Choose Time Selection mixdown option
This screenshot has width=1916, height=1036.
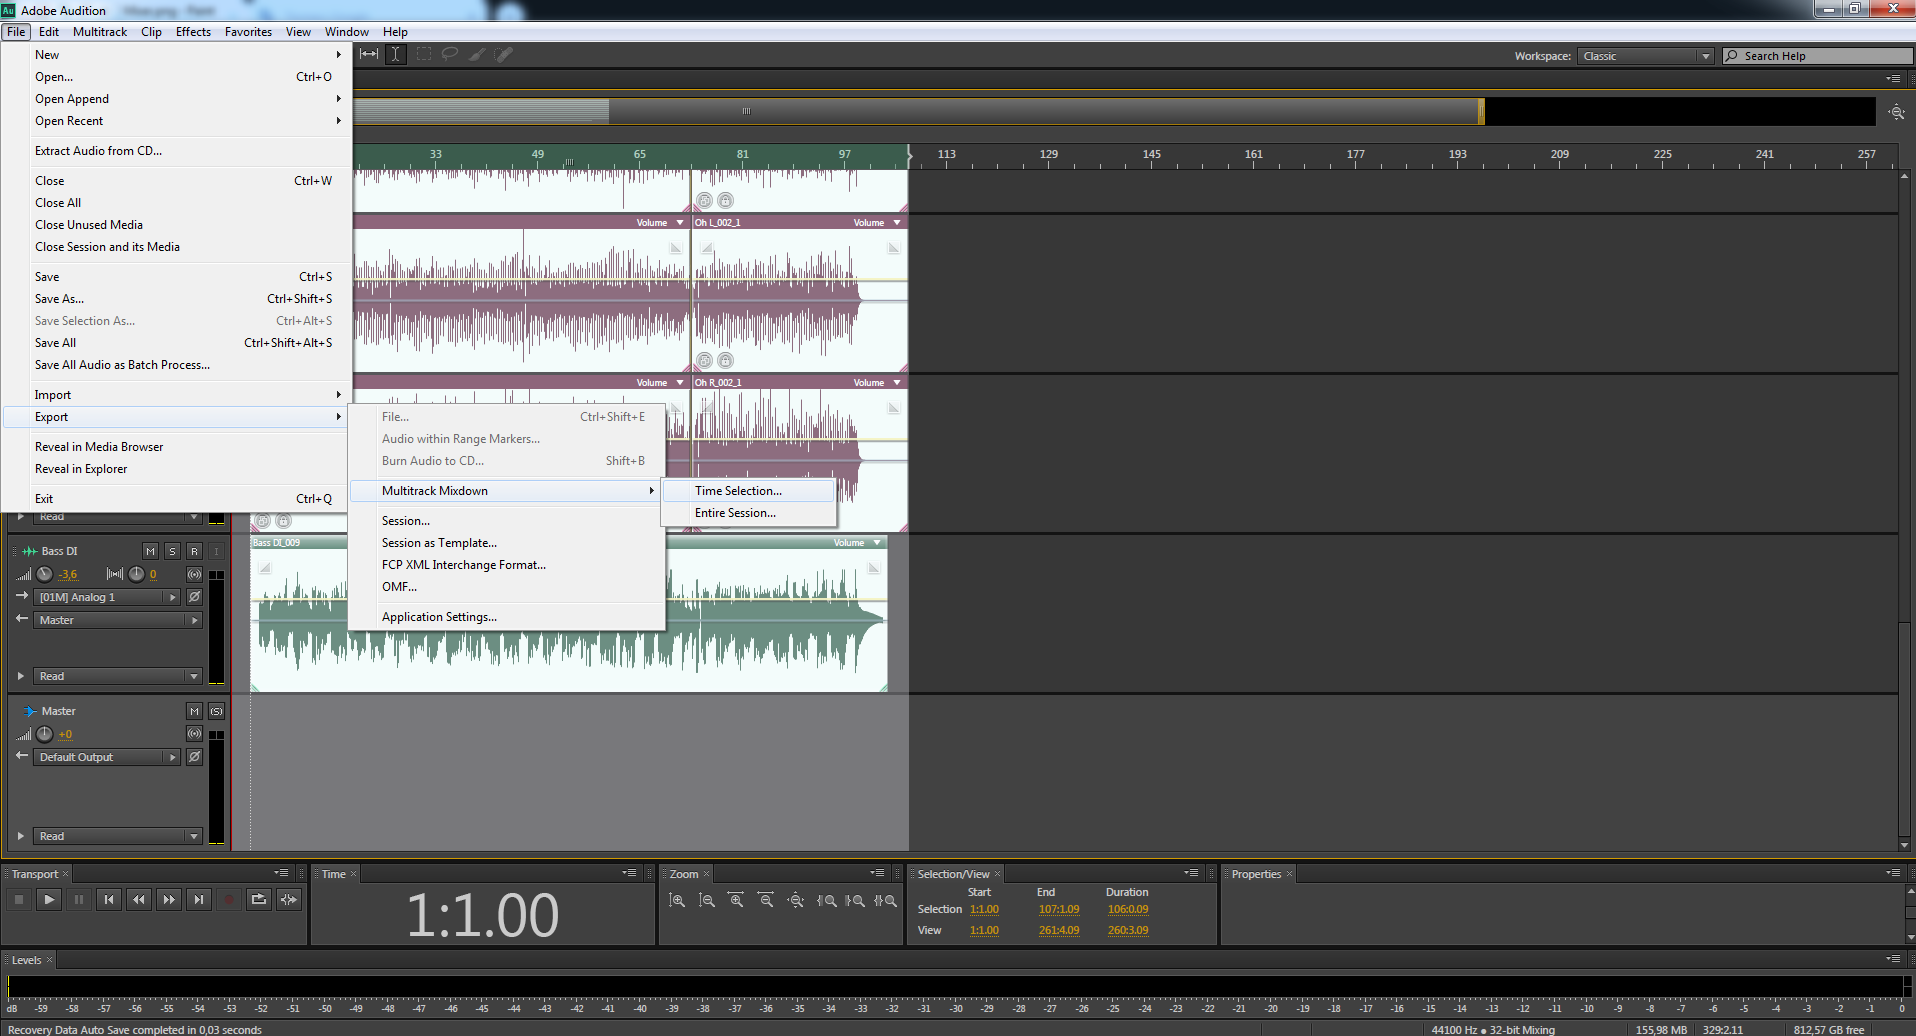[x=748, y=491]
